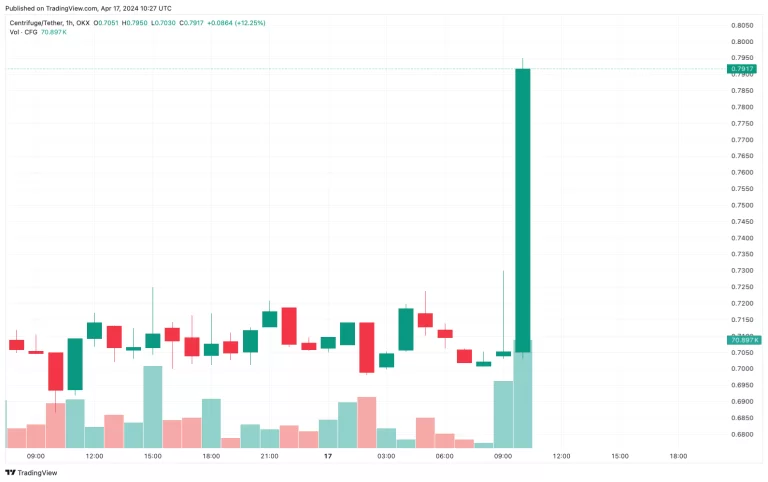Click the TradingView logo icon

[11, 472]
